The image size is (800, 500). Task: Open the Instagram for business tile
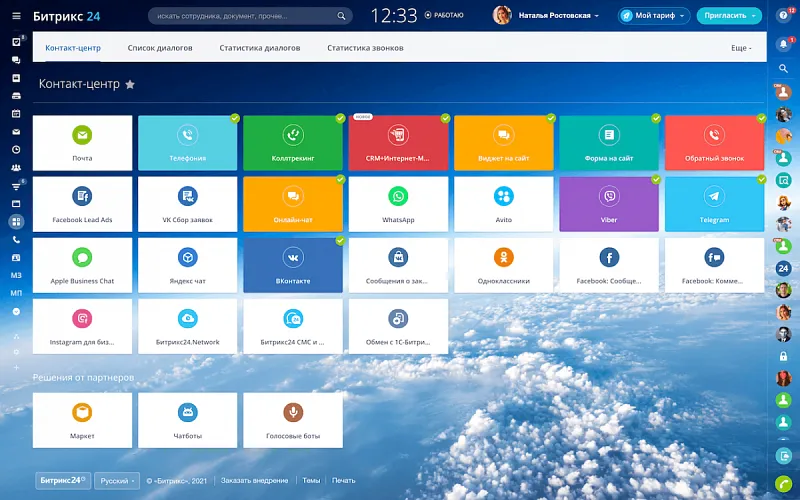coord(82,325)
